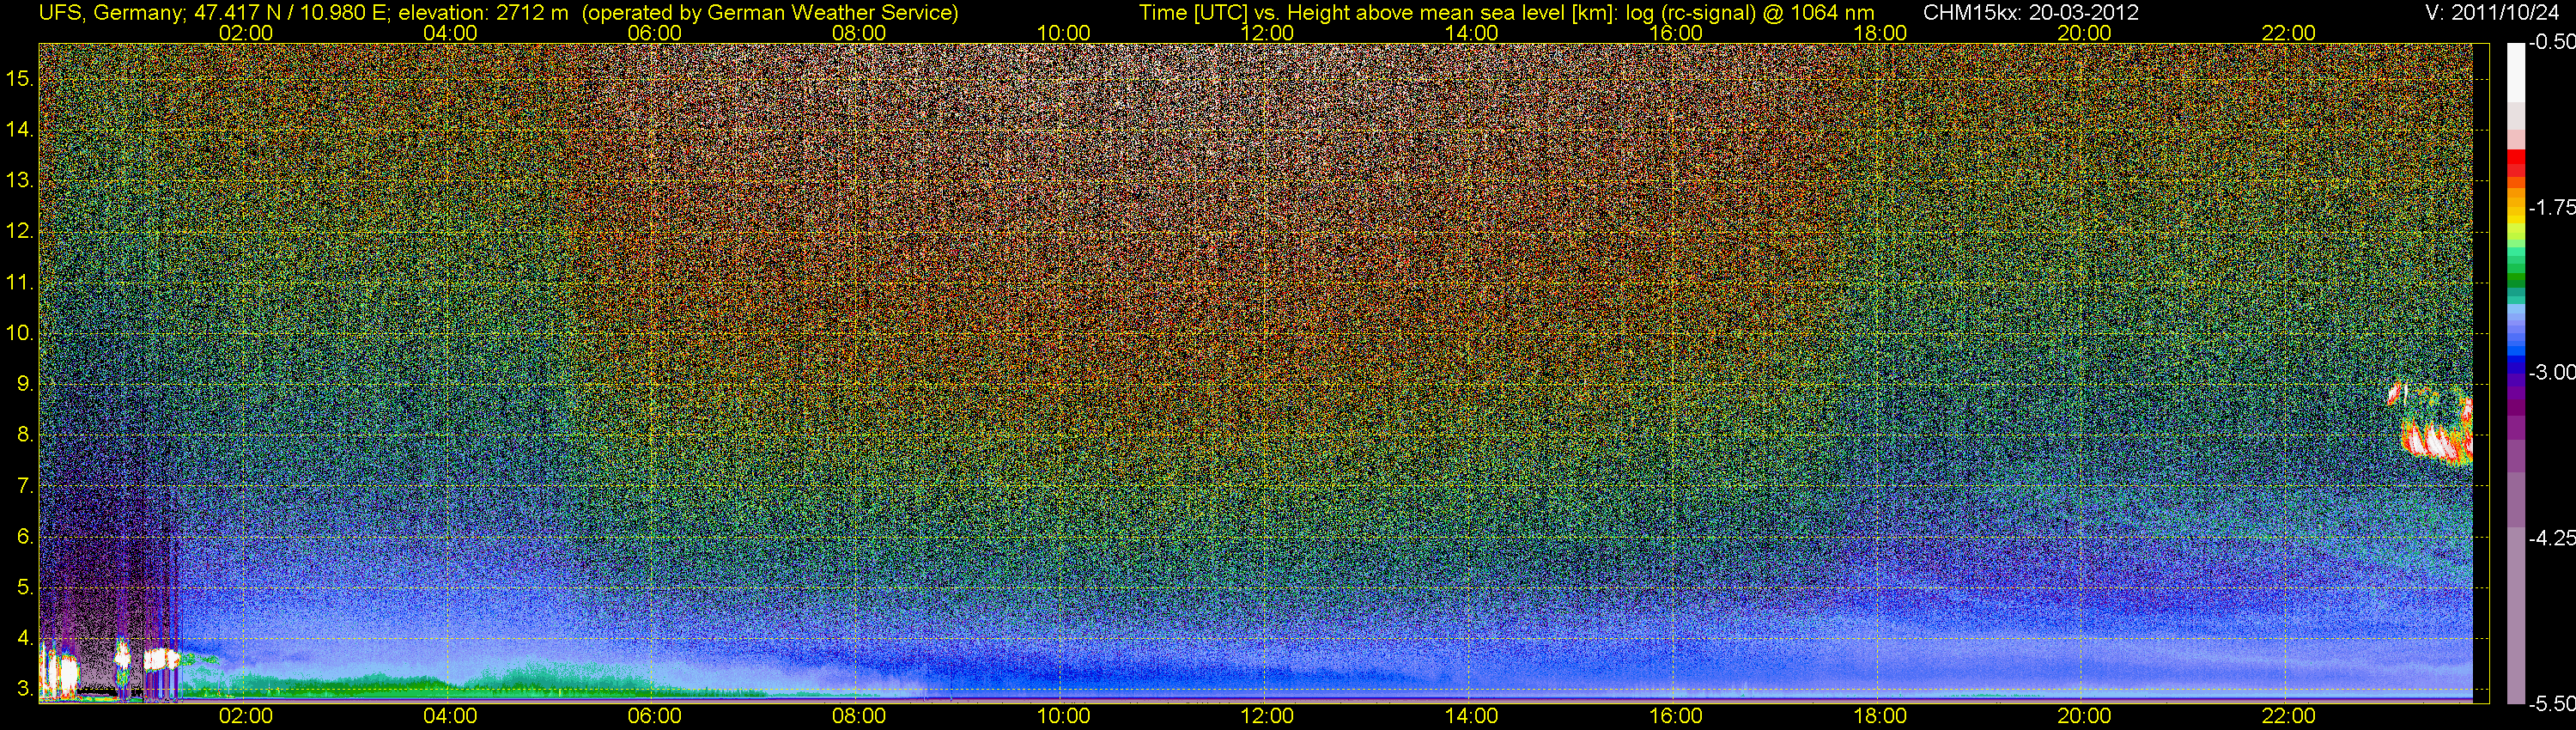2576x730 pixels.
Task: Select the 18:00 tick on bottom time axis
Action: 1880,716
